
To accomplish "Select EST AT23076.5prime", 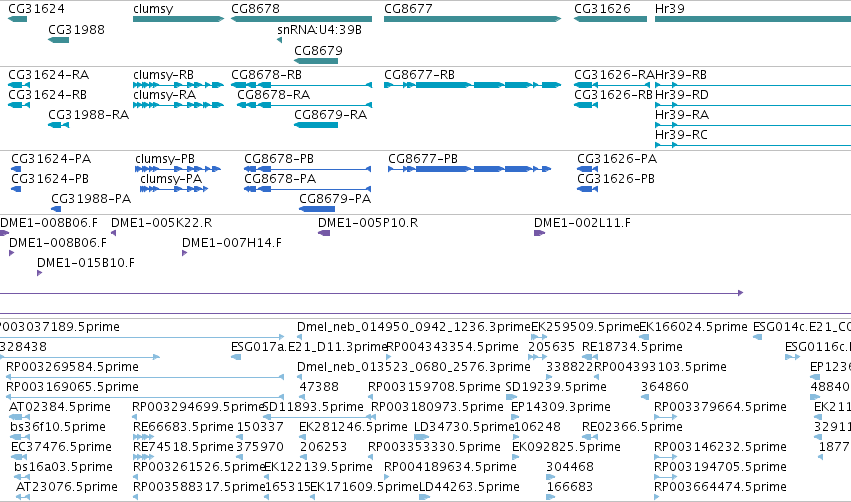I will point(67,487).
